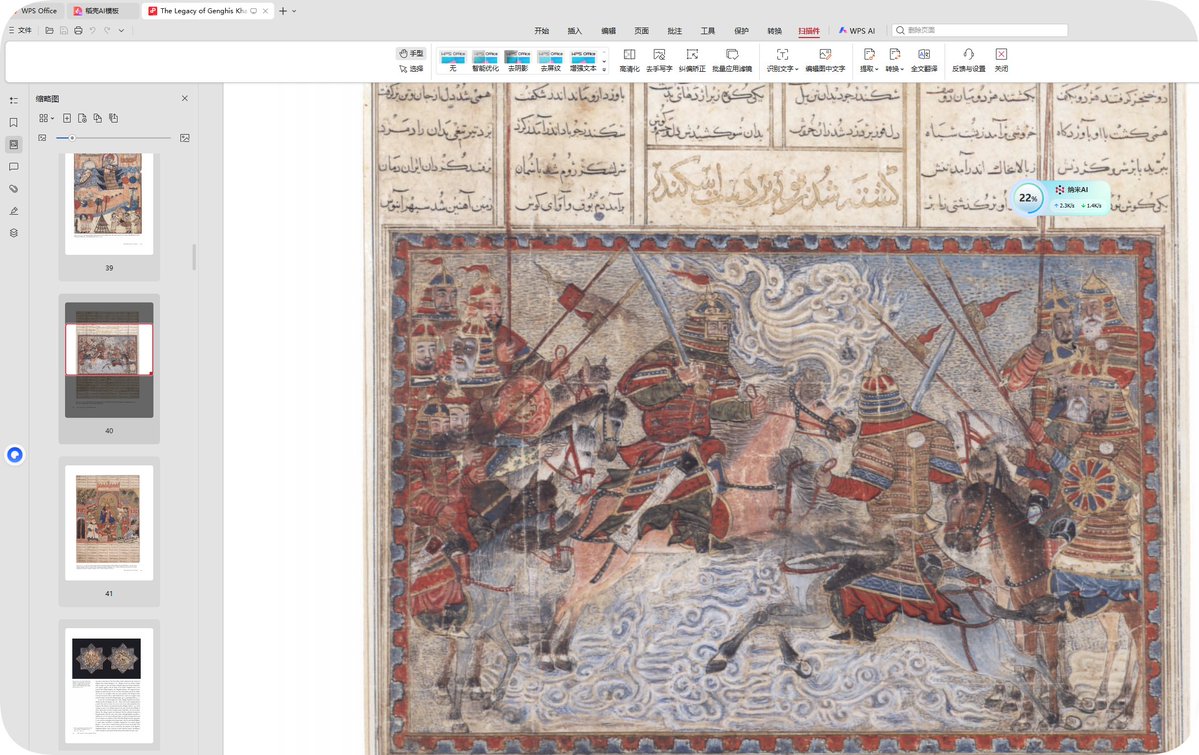Switch to the 页面 tab
1199x755 pixels.
641,31
